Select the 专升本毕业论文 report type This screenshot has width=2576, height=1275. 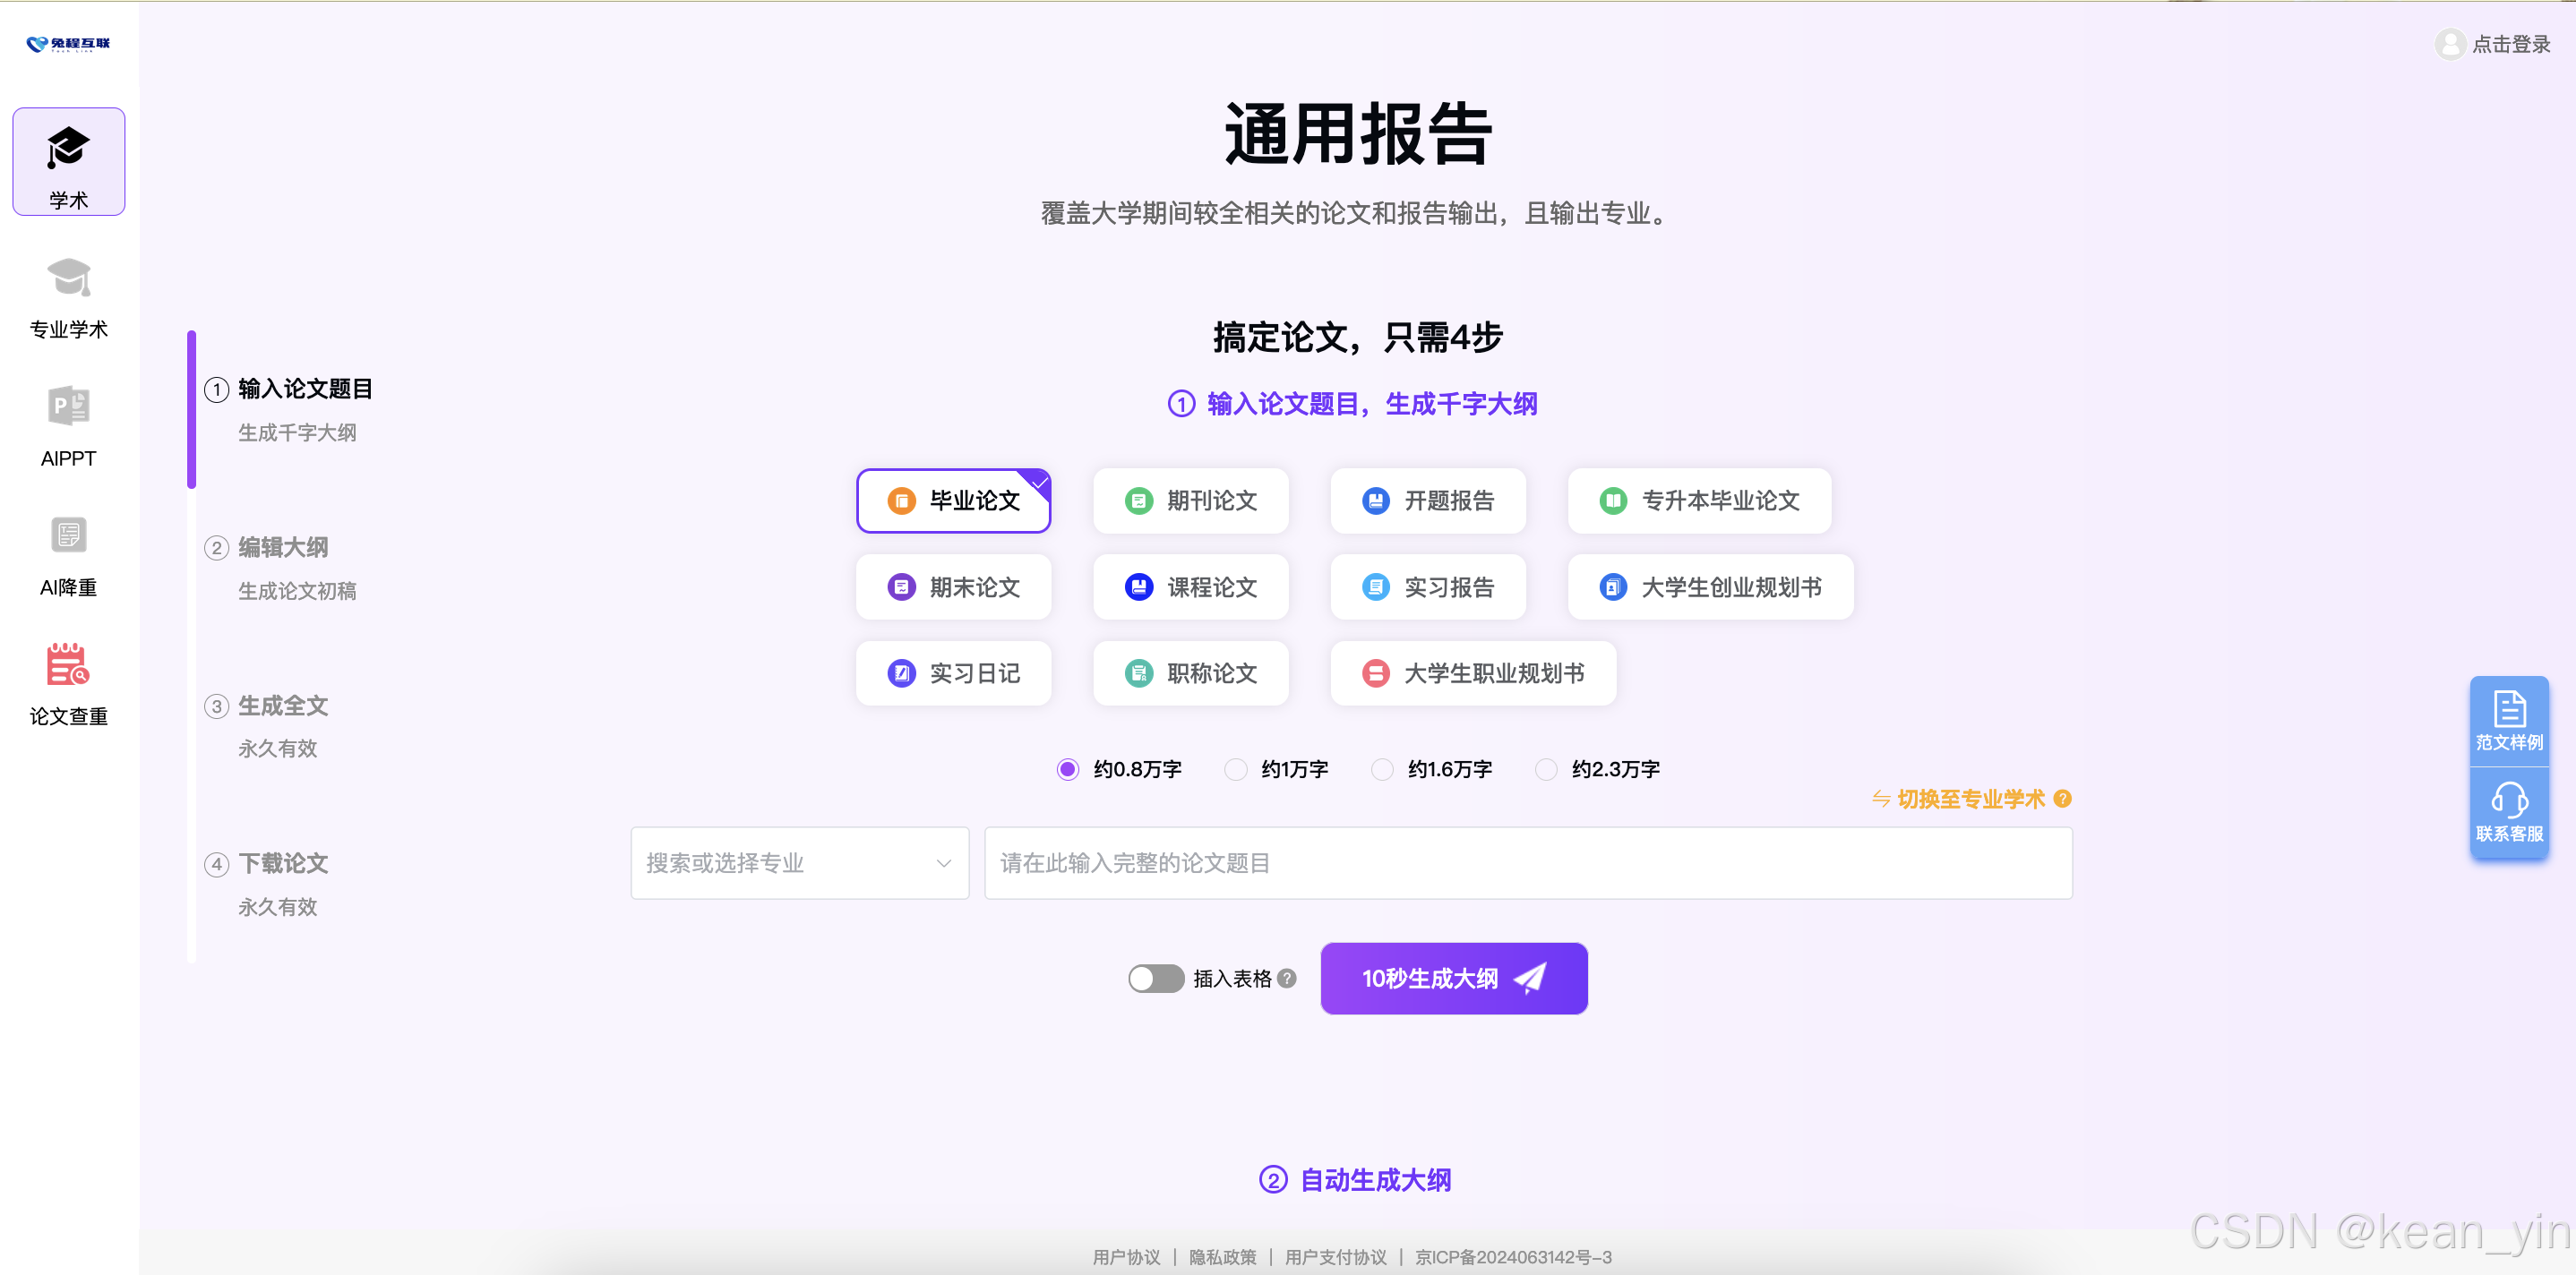(1700, 501)
